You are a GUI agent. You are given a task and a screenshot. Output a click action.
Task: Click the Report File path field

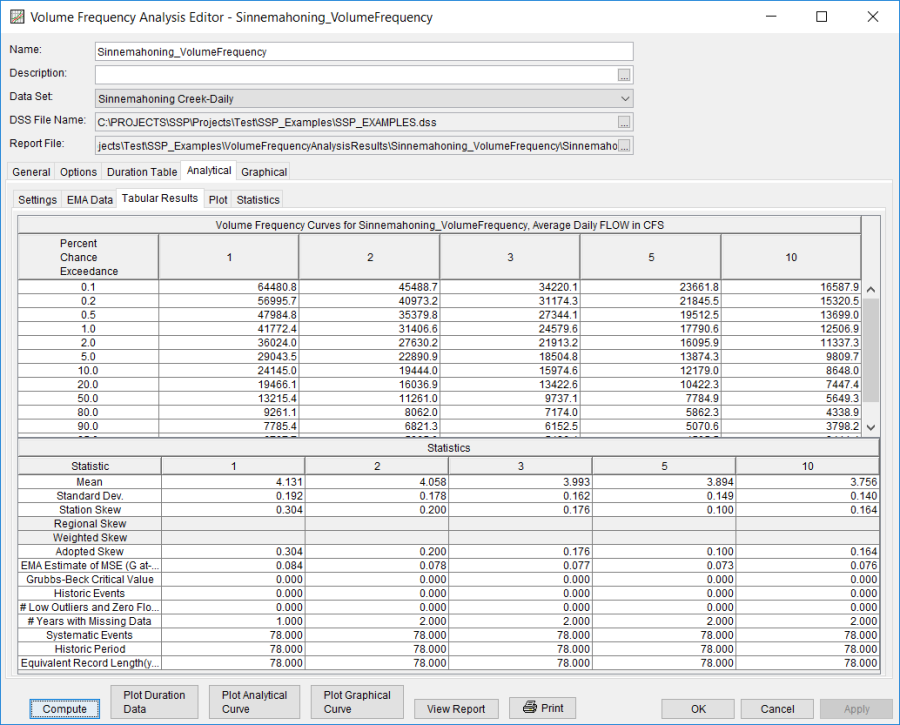(356, 146)
